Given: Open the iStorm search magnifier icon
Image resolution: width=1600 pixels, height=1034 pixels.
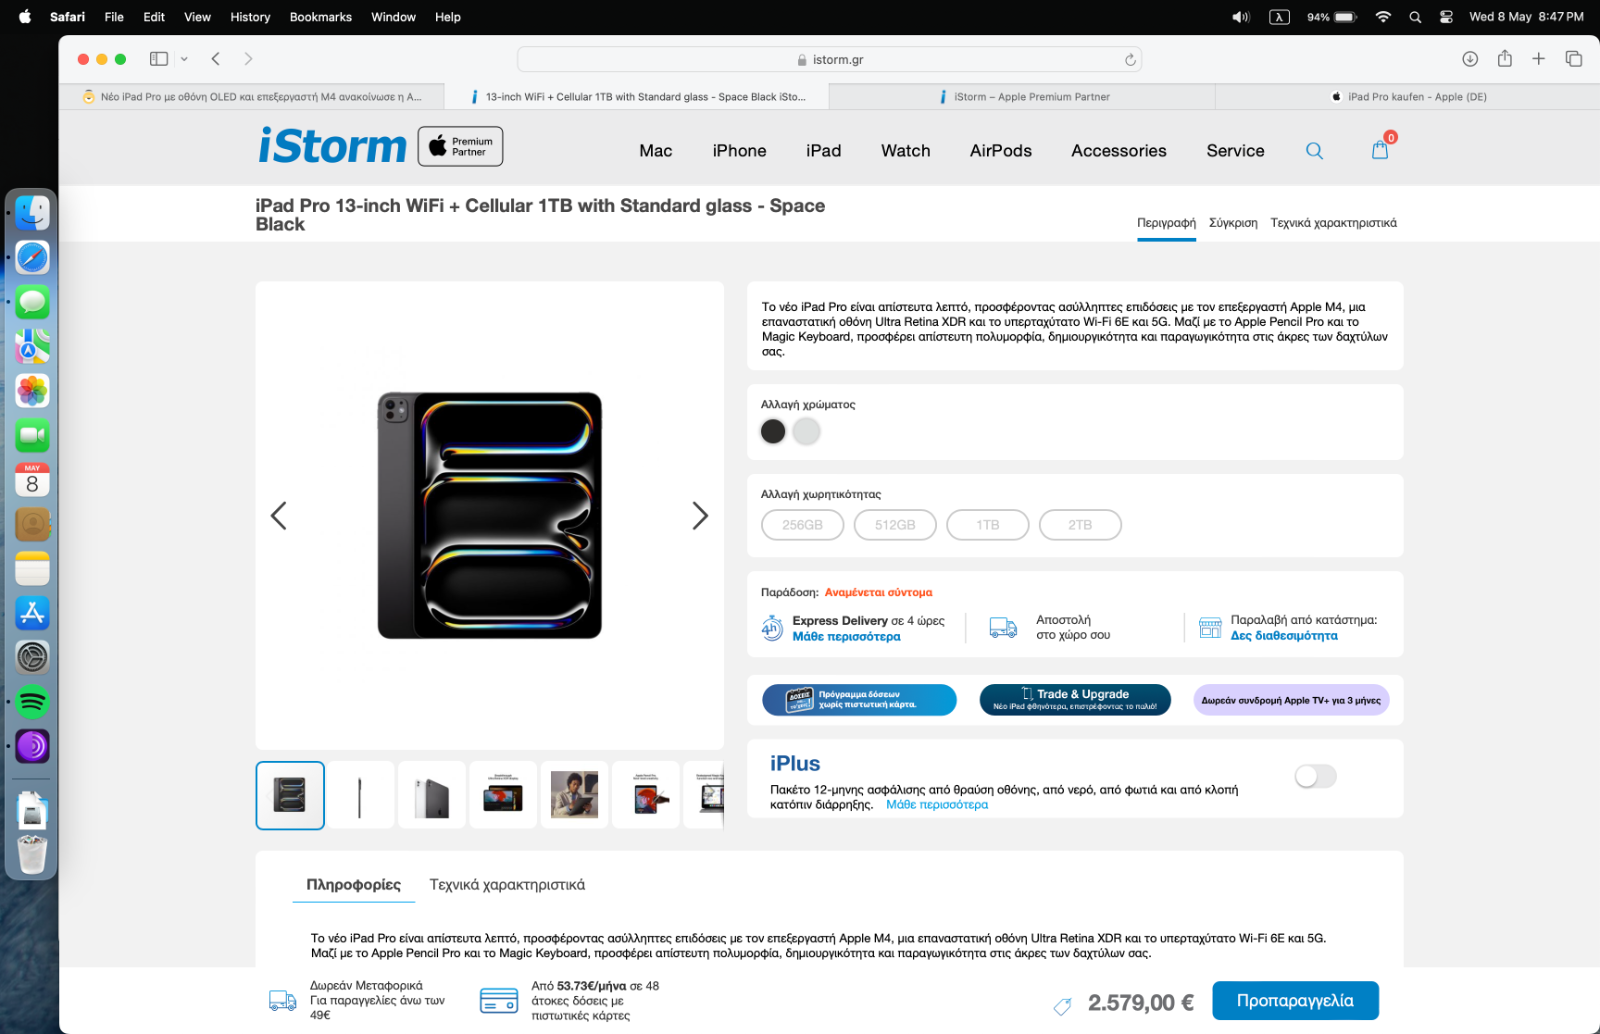Looking at the screenshot, I should pyautogui.click(x=1314, y=151).
